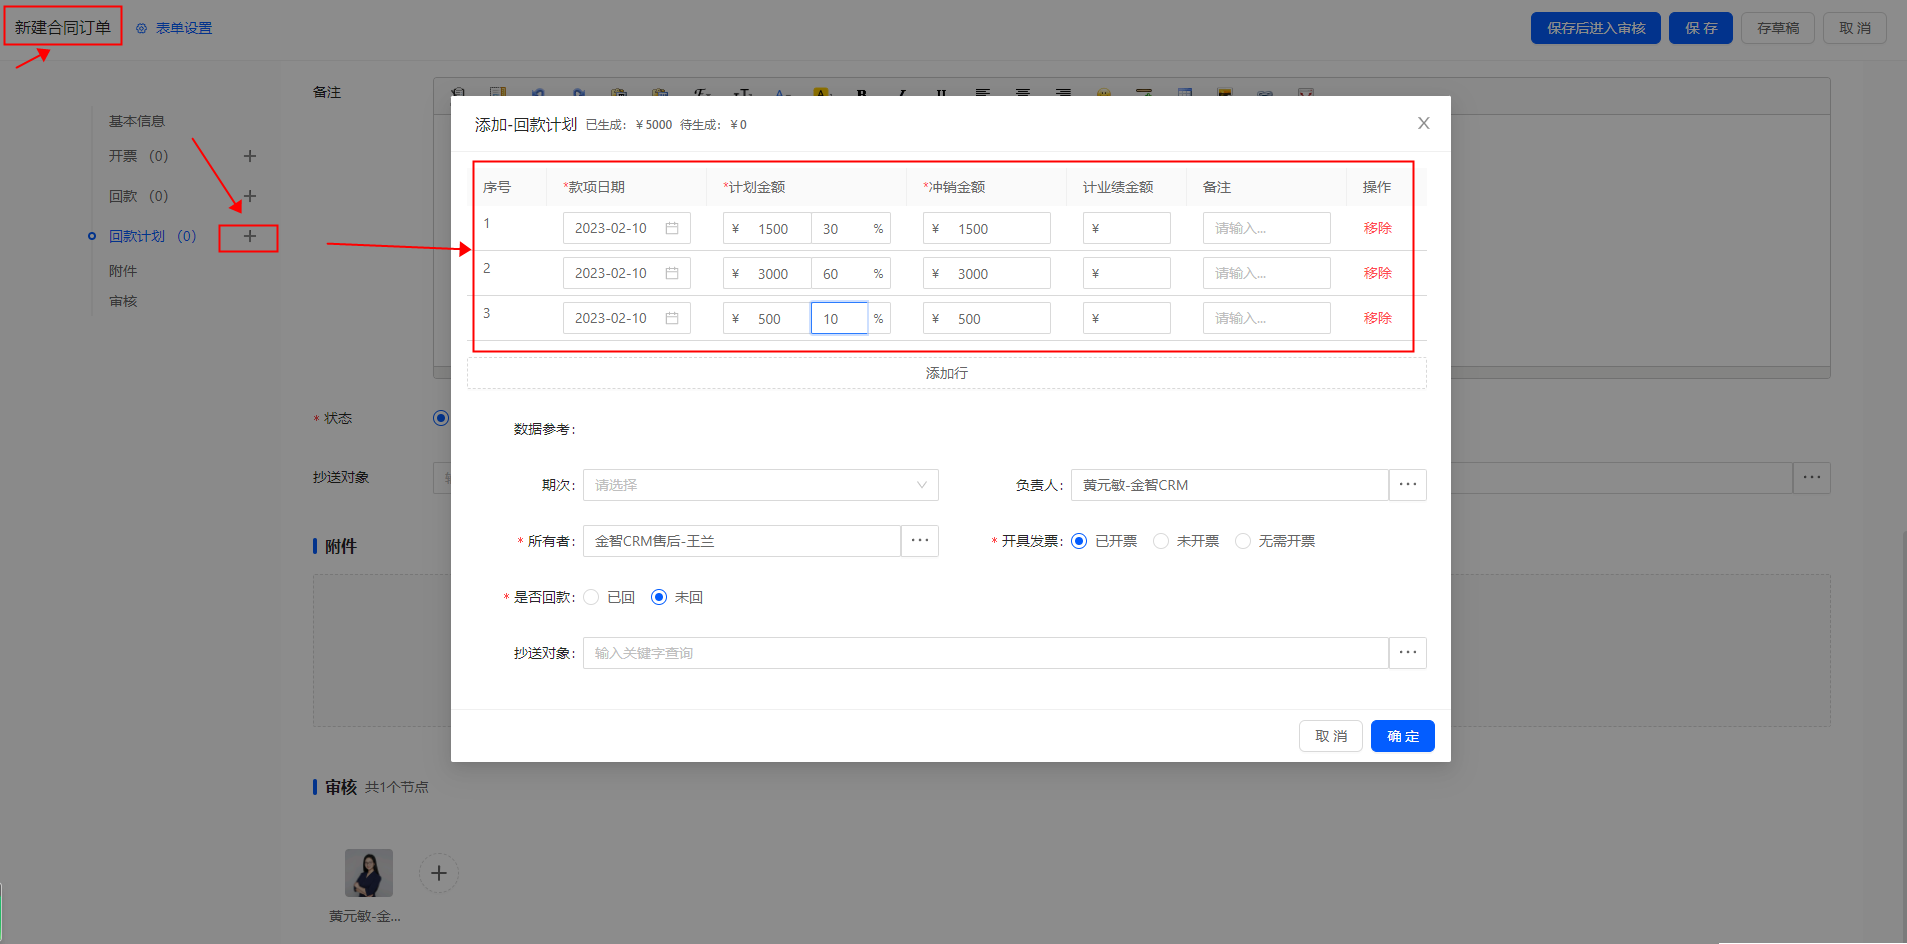Open ellipsis picker for dialog 抄送对象 field
The width and height of the screenshot is (1907, 944).
pos(1408,653)
